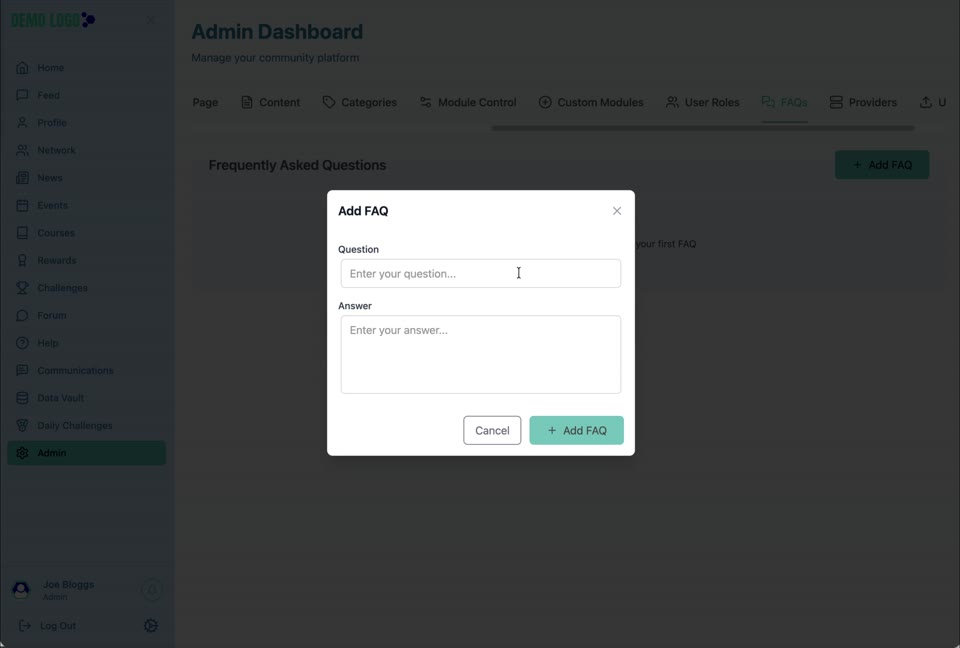Open the Feed icon in the sidebar
Image resolution: width=960 pixels, height=648 pixels.
22,95
